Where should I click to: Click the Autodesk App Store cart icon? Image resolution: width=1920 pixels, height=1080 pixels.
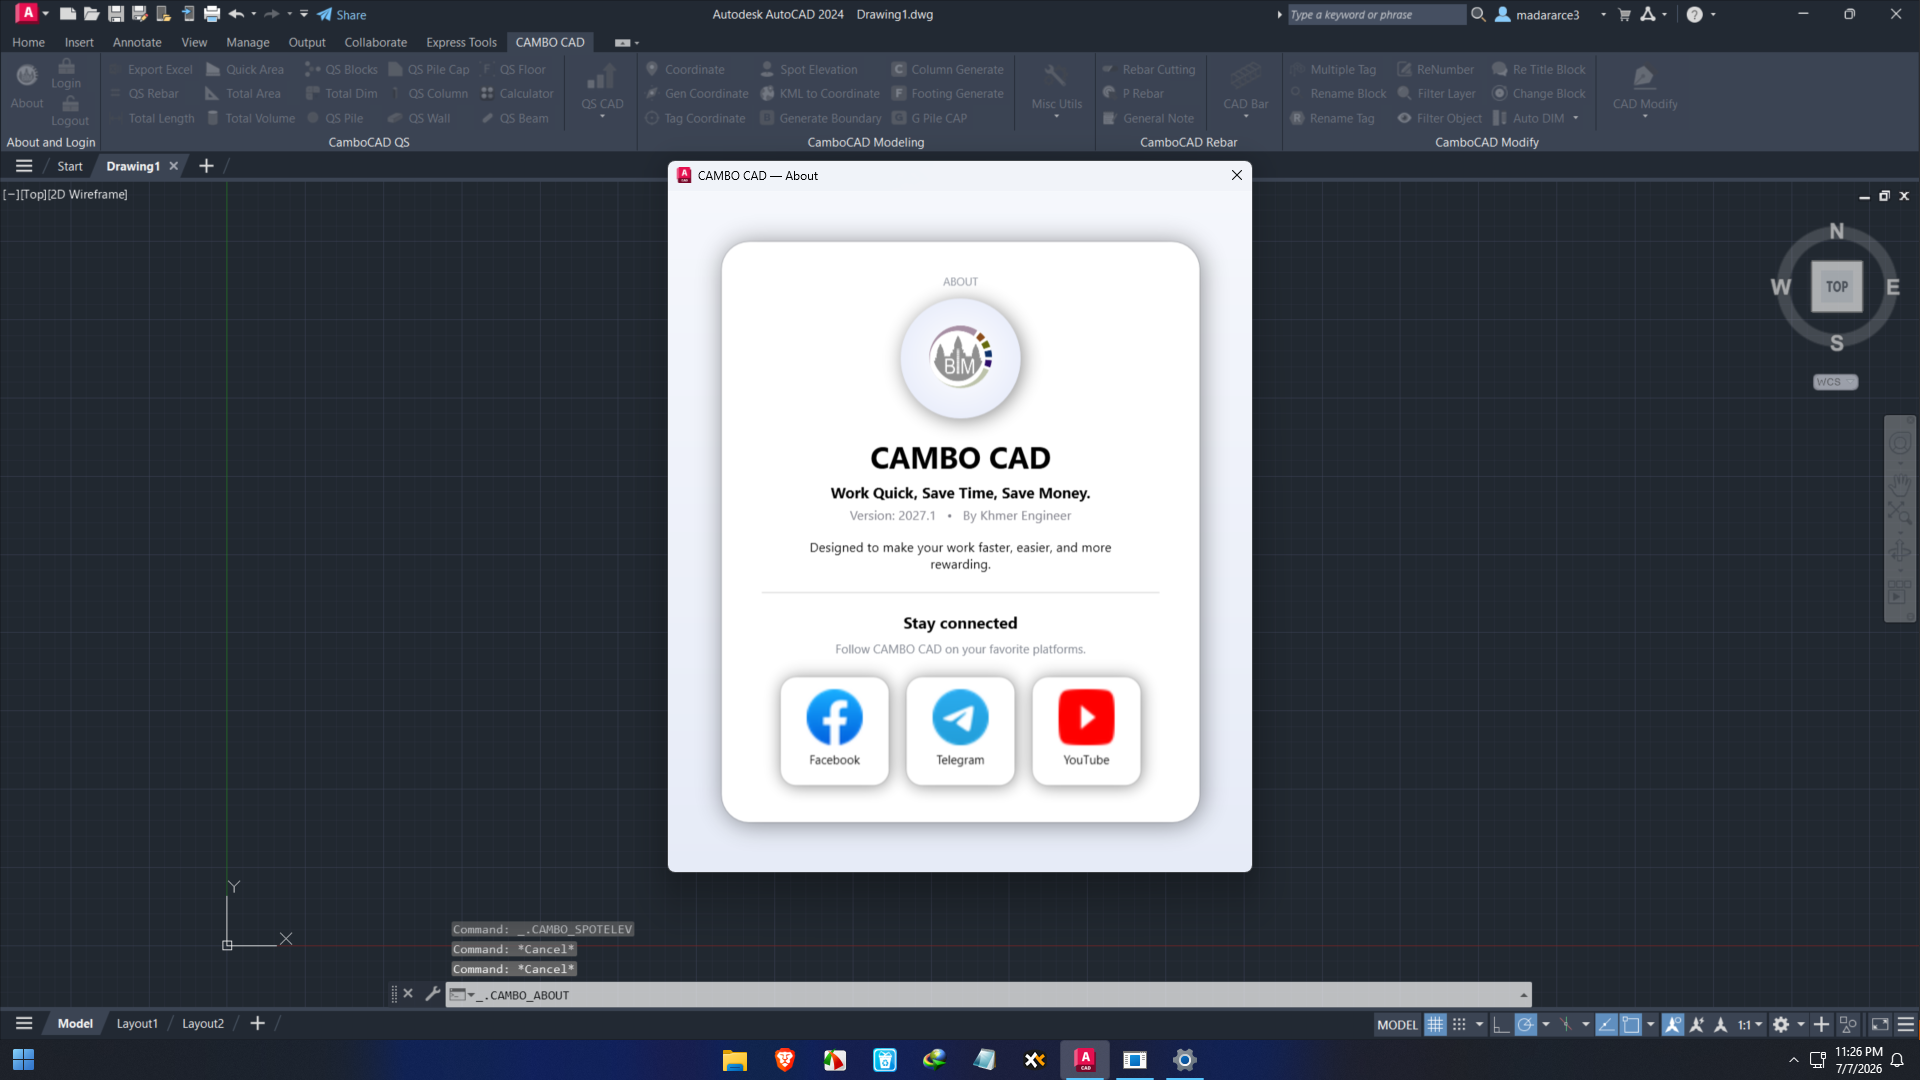point(1624,14)
